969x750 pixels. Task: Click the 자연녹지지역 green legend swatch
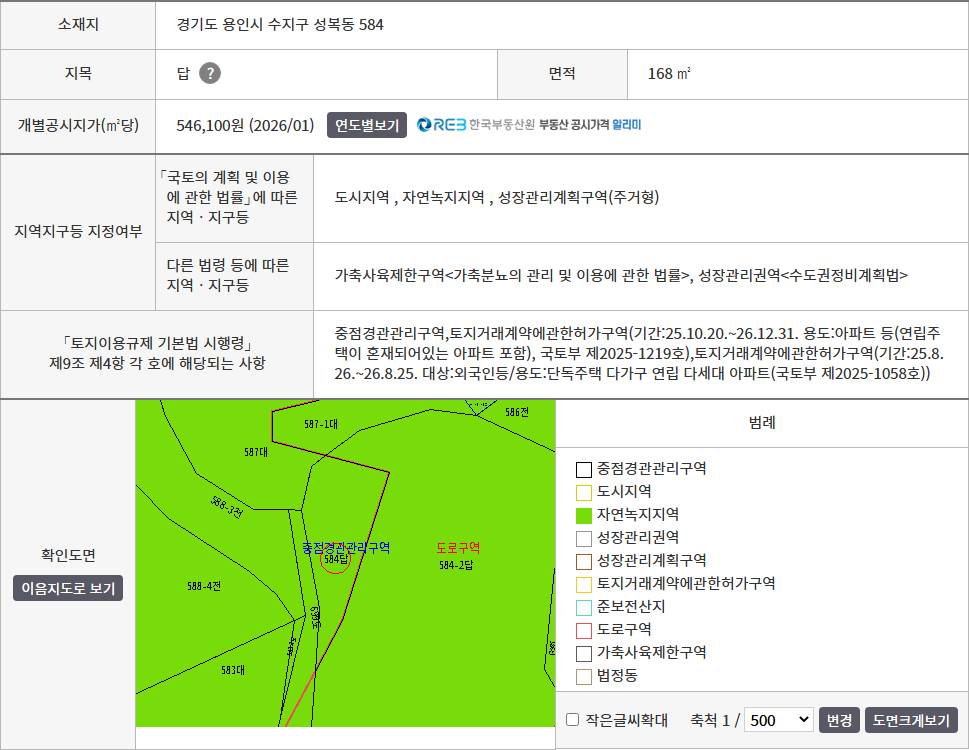click(583, 515)
